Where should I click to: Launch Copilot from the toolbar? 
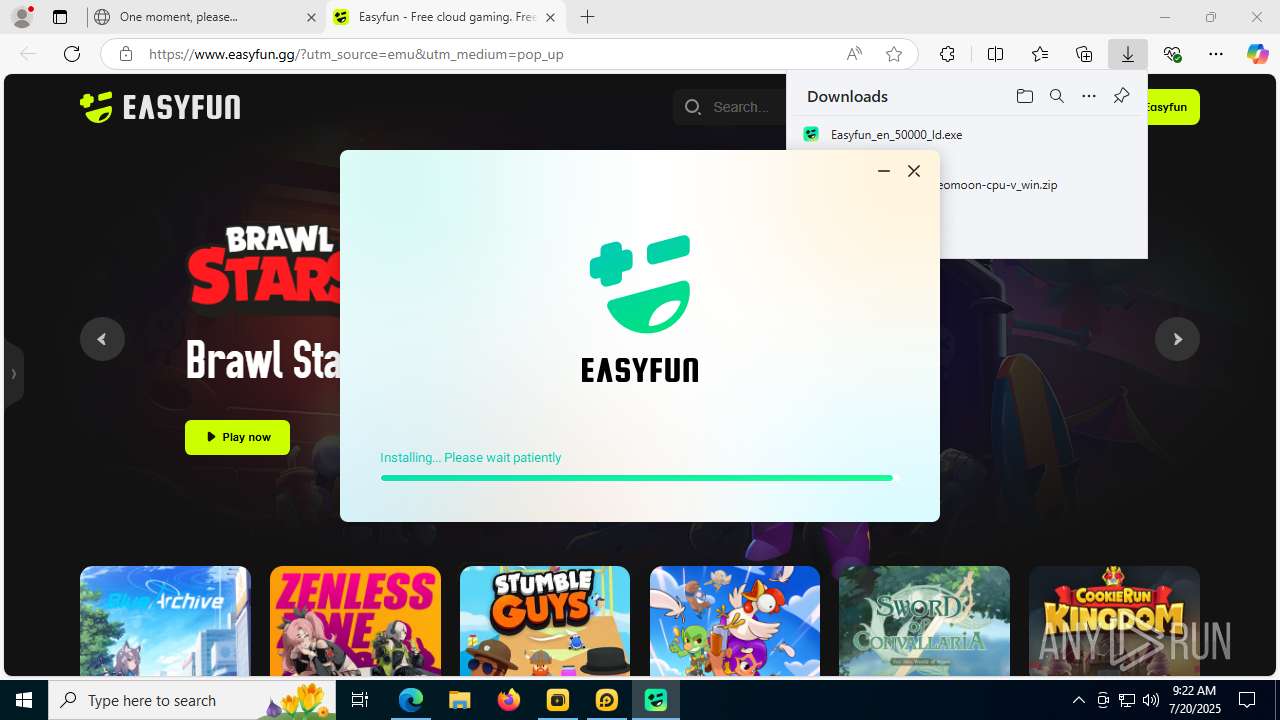pos(1257,54)
